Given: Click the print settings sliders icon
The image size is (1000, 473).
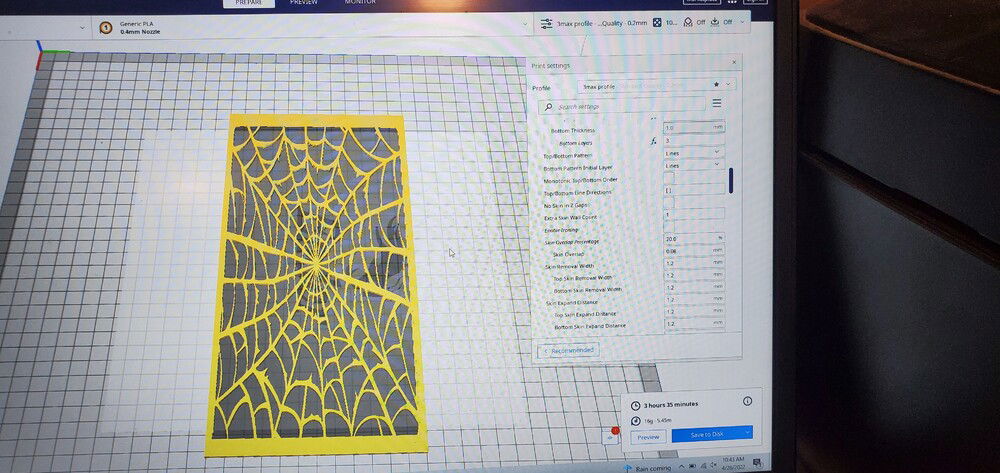Looking at the screenshot, I should click(547, 23).
